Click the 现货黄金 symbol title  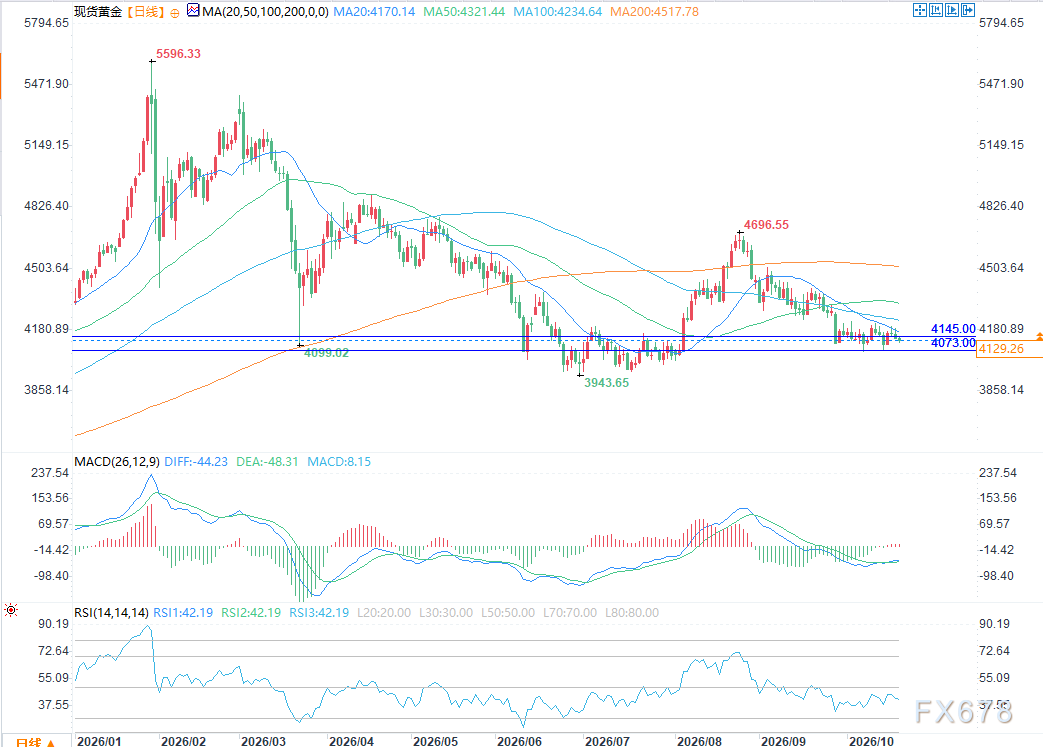click(x=98, y=11)
